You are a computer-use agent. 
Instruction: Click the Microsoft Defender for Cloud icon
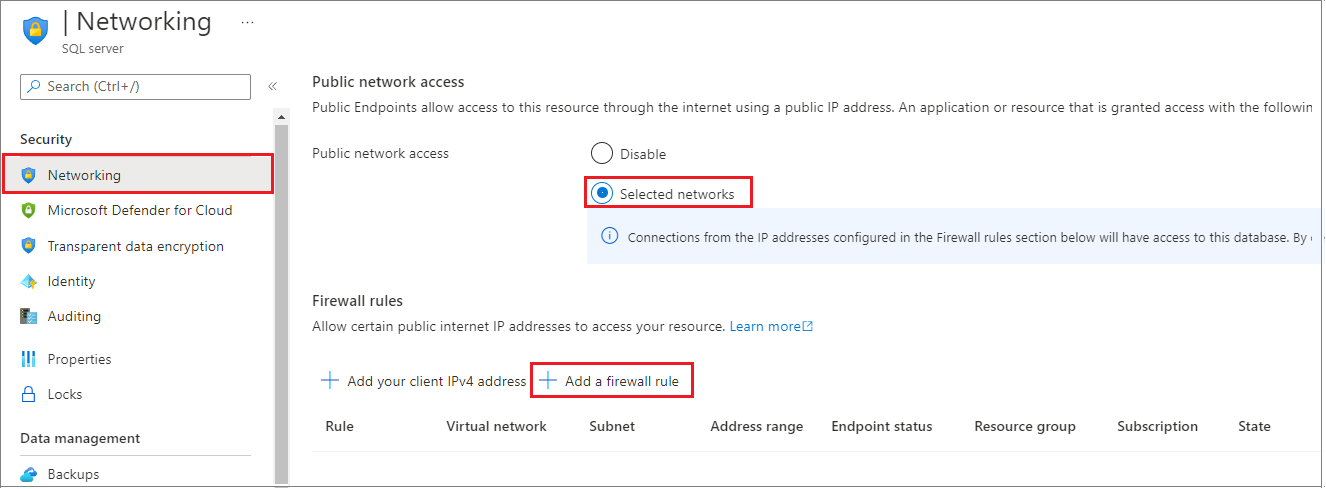coord(29,211)
